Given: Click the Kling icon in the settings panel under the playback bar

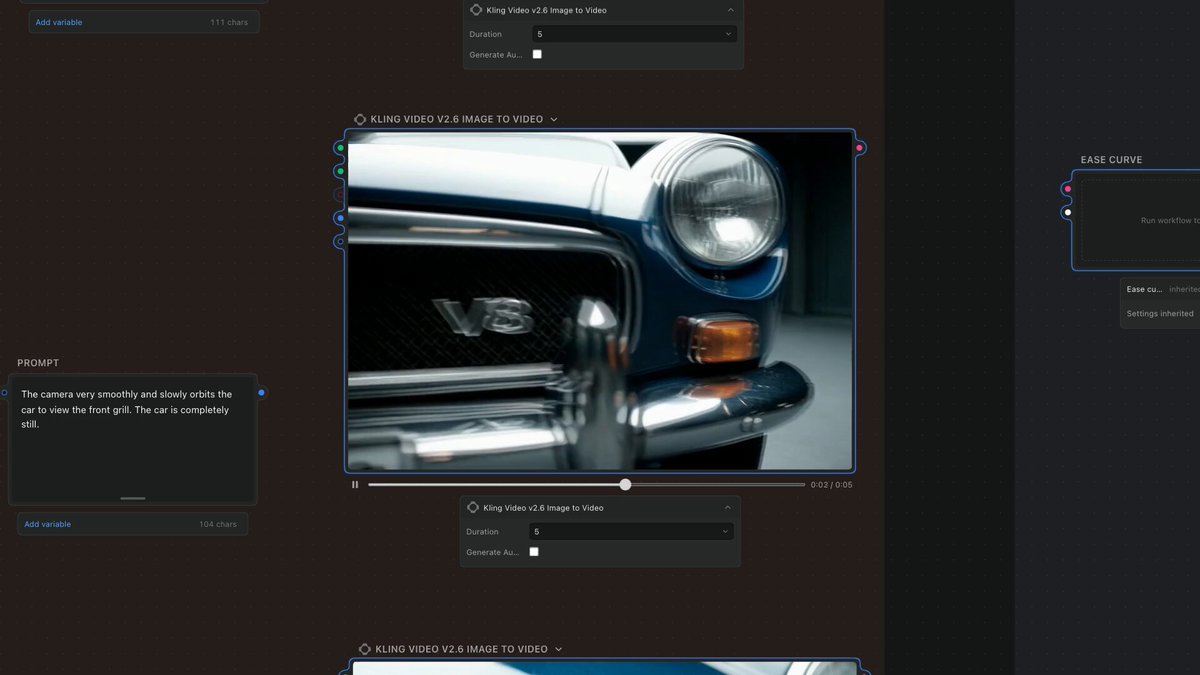Looking at the screenshot, I should click(x=473, y=508).
